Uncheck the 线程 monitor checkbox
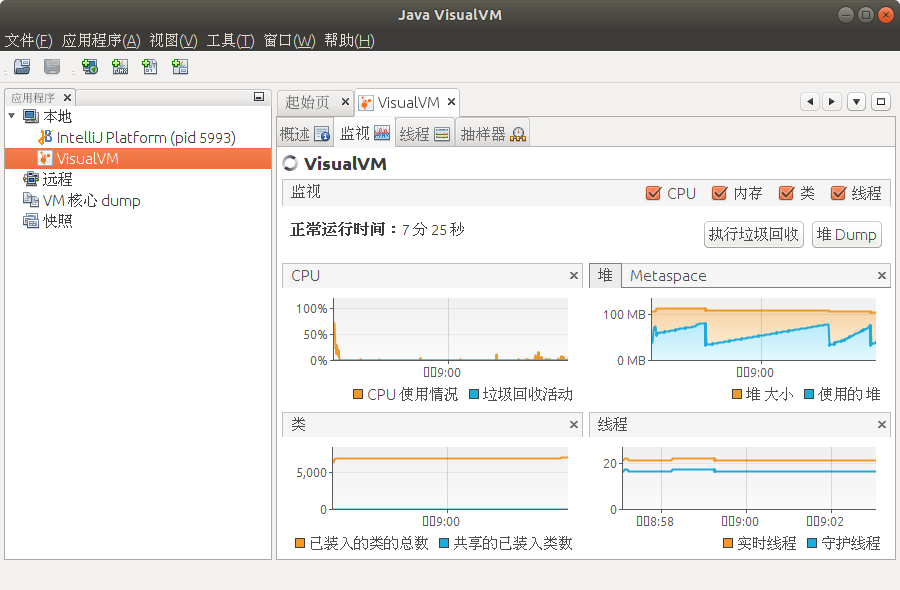 point(839,193)
